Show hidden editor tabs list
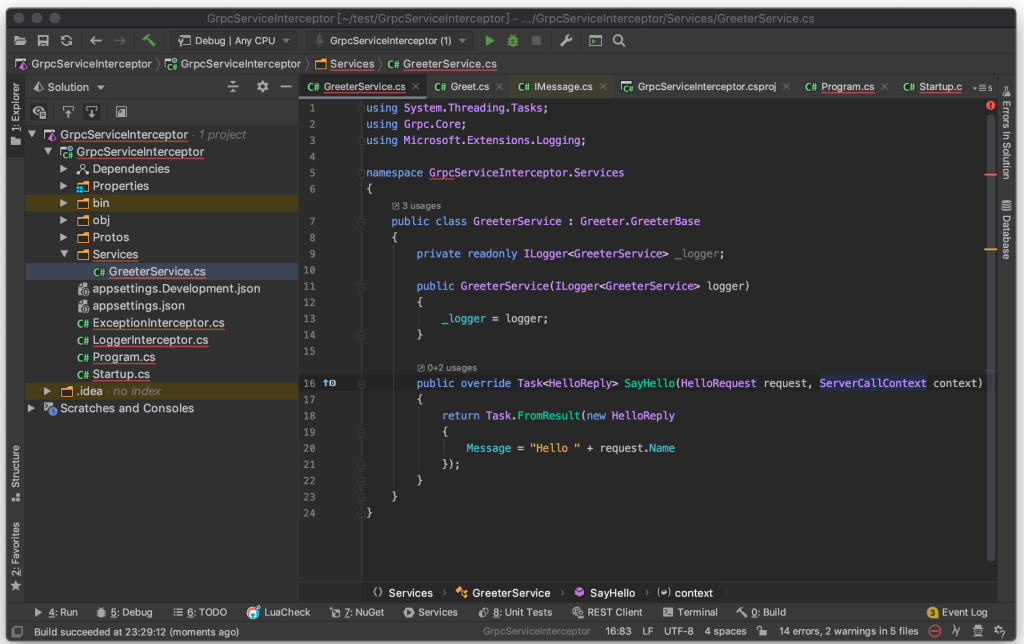 [x=982, y=88]
